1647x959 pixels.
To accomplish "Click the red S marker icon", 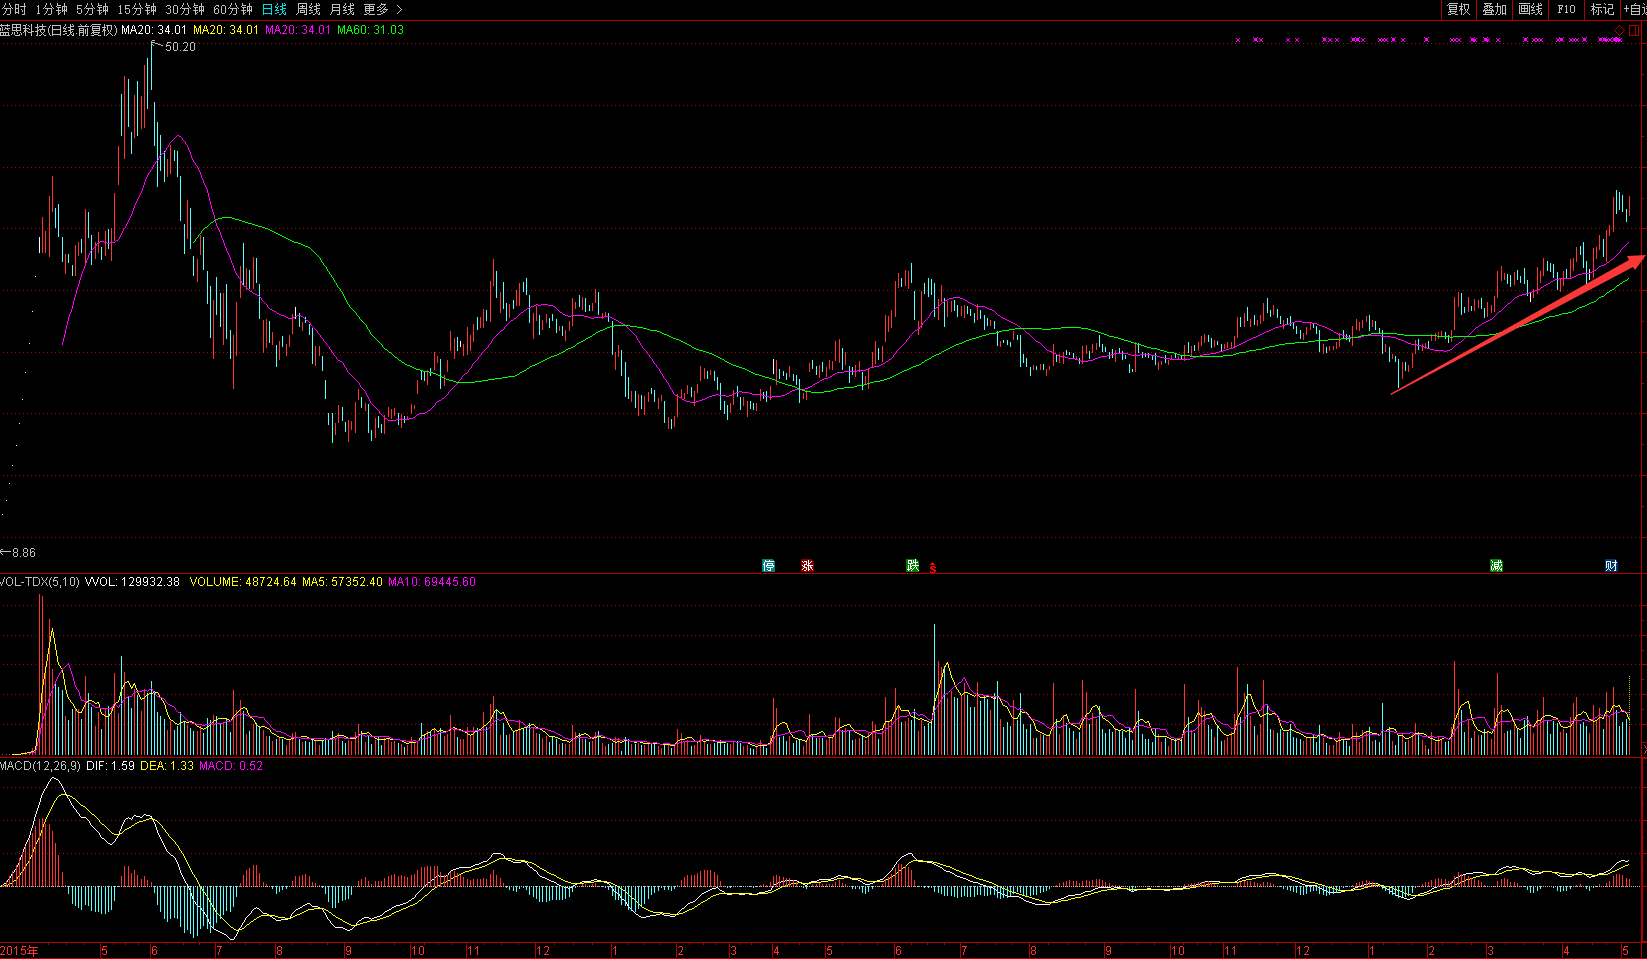I will 933,568.
